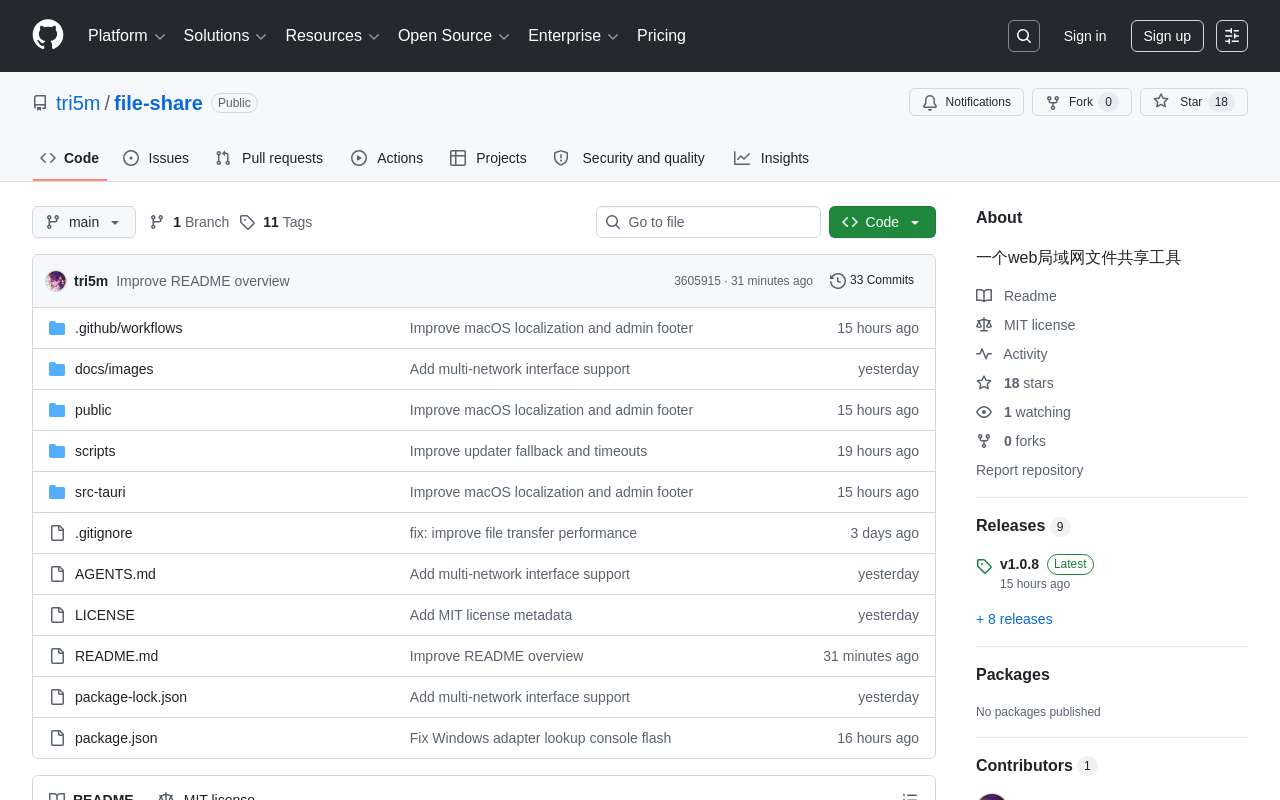Click the scale icon next to MIT license
The width and height of the screenshot is (1280, 800).
coord(984,325)
